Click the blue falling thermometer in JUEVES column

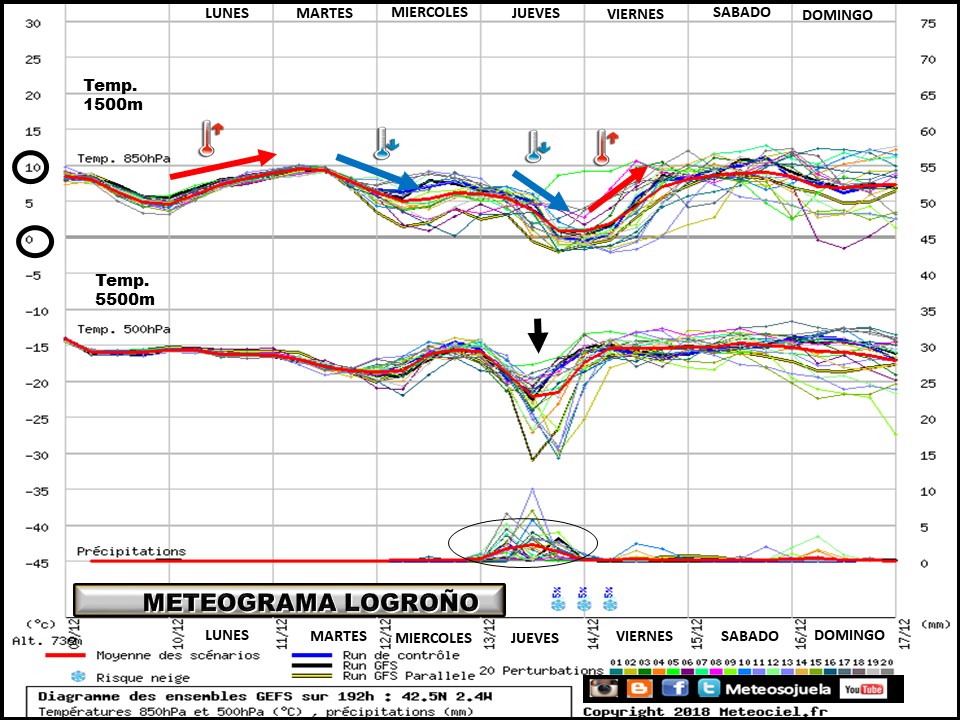pyautogui.click(x=538, y=146)
